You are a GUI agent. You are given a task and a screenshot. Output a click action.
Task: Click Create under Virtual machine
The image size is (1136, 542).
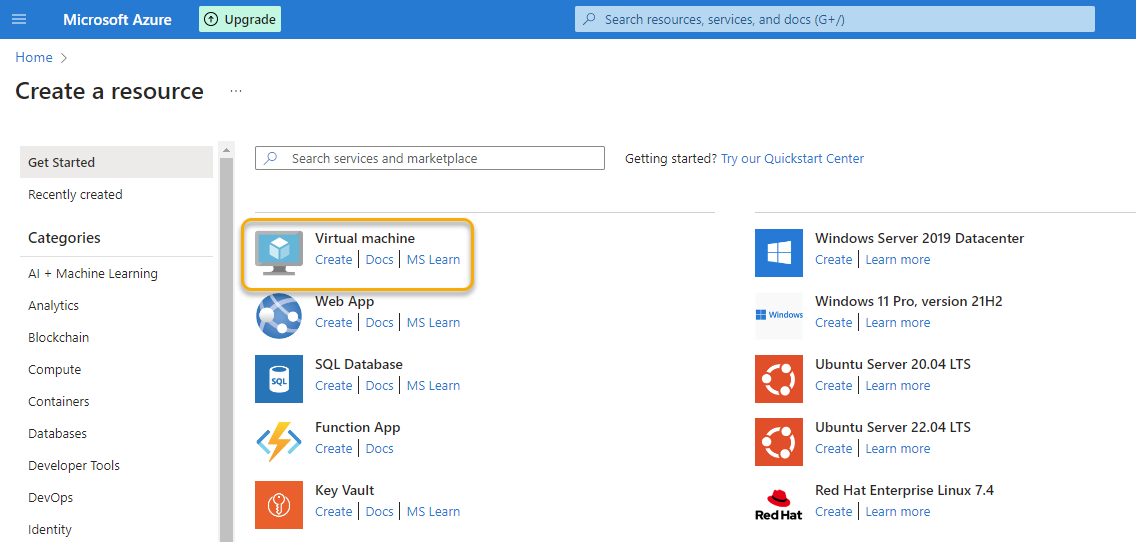click(333, 260)
